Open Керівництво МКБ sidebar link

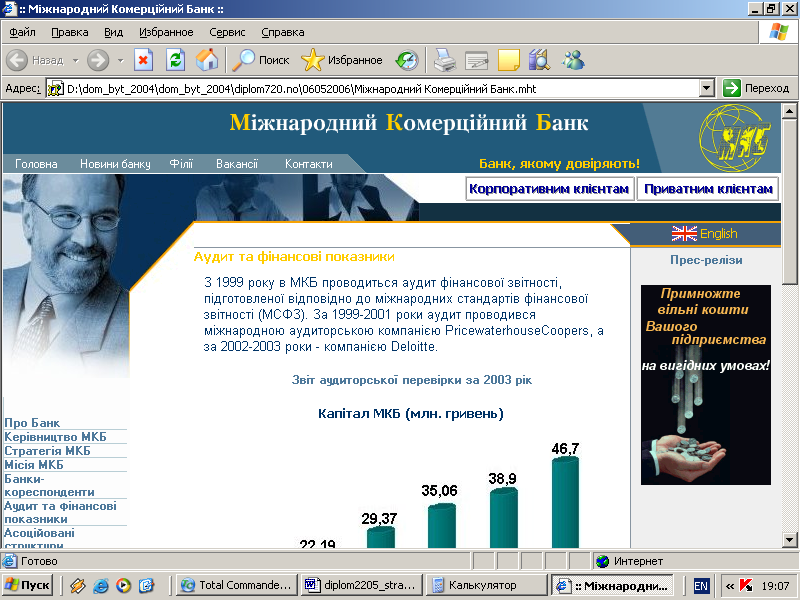pyautogui.click(x=55, y=437)
